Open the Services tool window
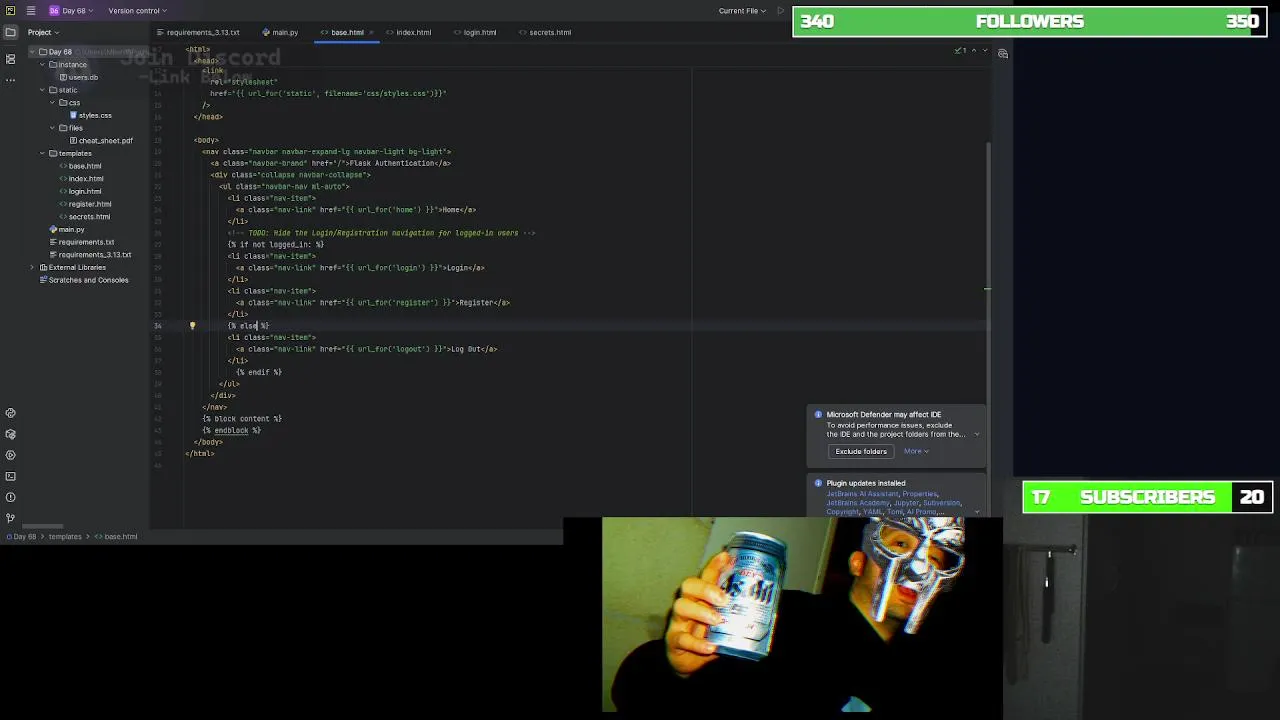 10,455
